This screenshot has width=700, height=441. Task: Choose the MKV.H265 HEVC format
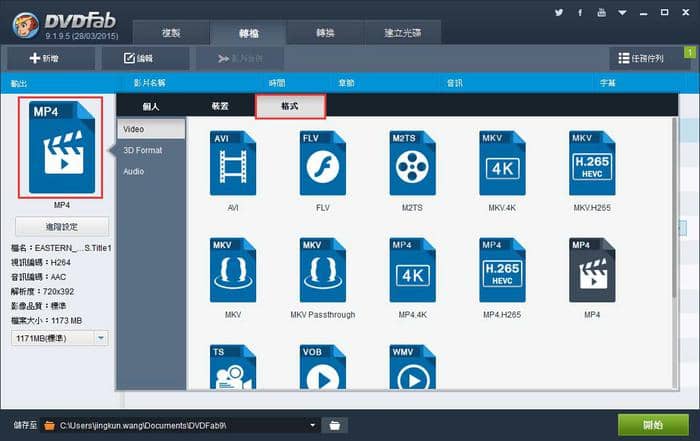click(x=592, y=163)
